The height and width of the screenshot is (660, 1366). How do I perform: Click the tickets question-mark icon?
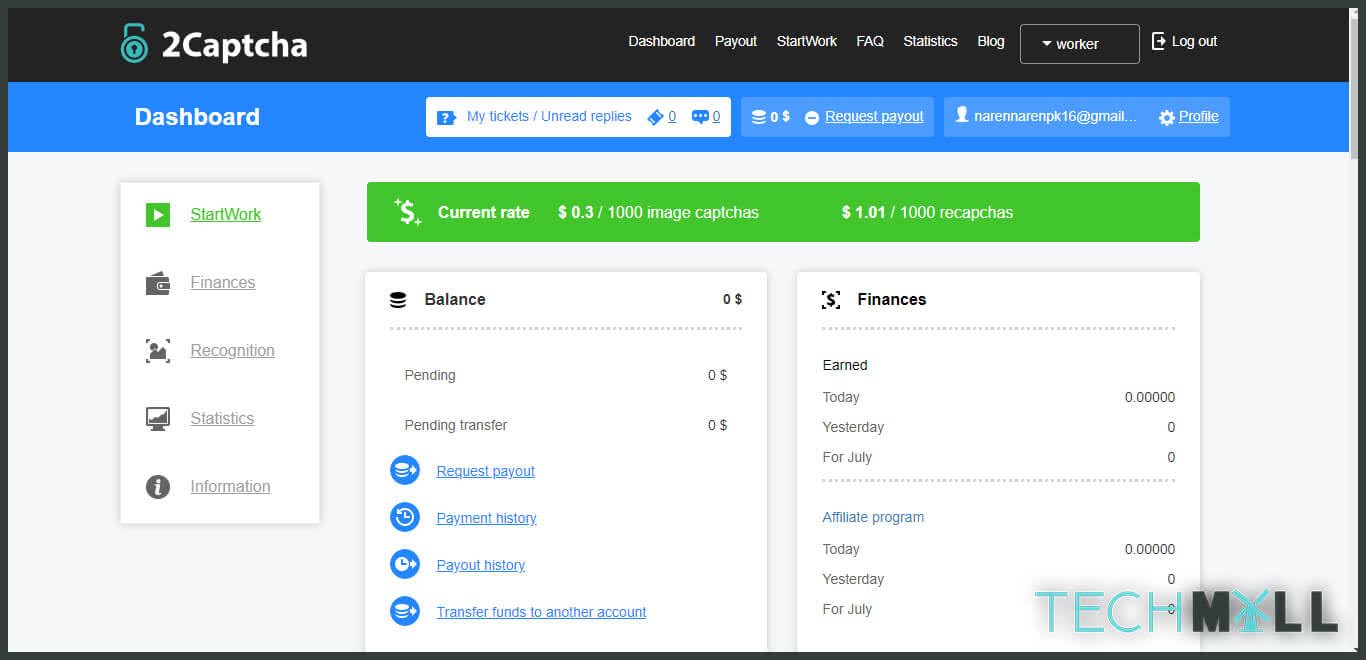coord(447,117)
